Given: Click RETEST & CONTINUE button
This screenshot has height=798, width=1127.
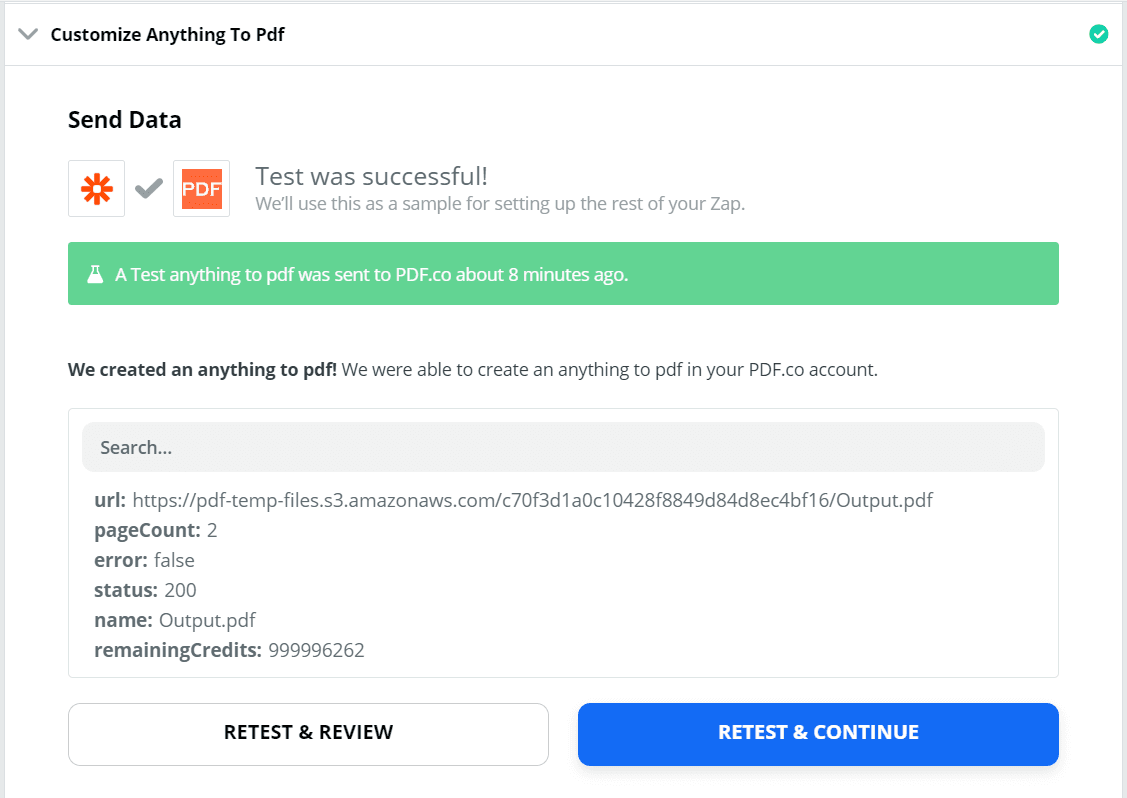Looking at the screenshot, I should tap(817, 733).
